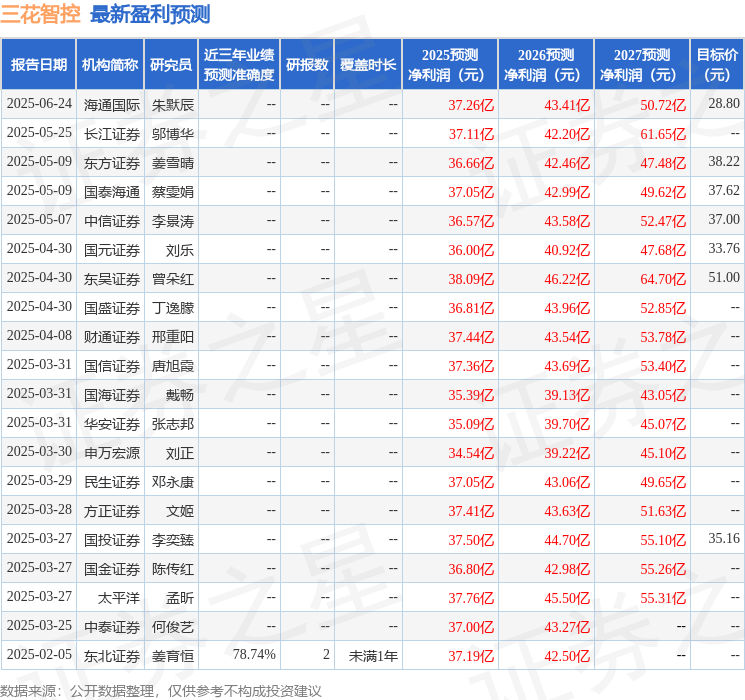Click analyst name 姜育恒

(173, 656)
